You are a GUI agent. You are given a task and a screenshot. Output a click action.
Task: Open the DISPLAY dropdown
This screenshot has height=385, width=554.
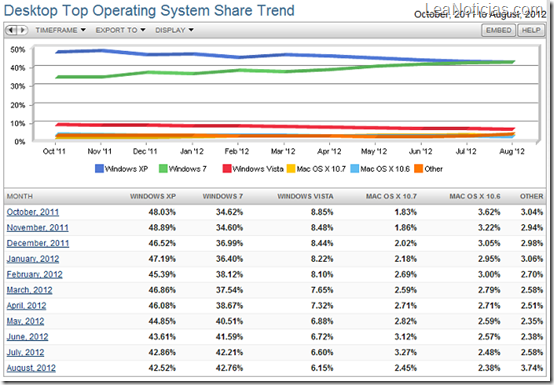tap(175, 30)
